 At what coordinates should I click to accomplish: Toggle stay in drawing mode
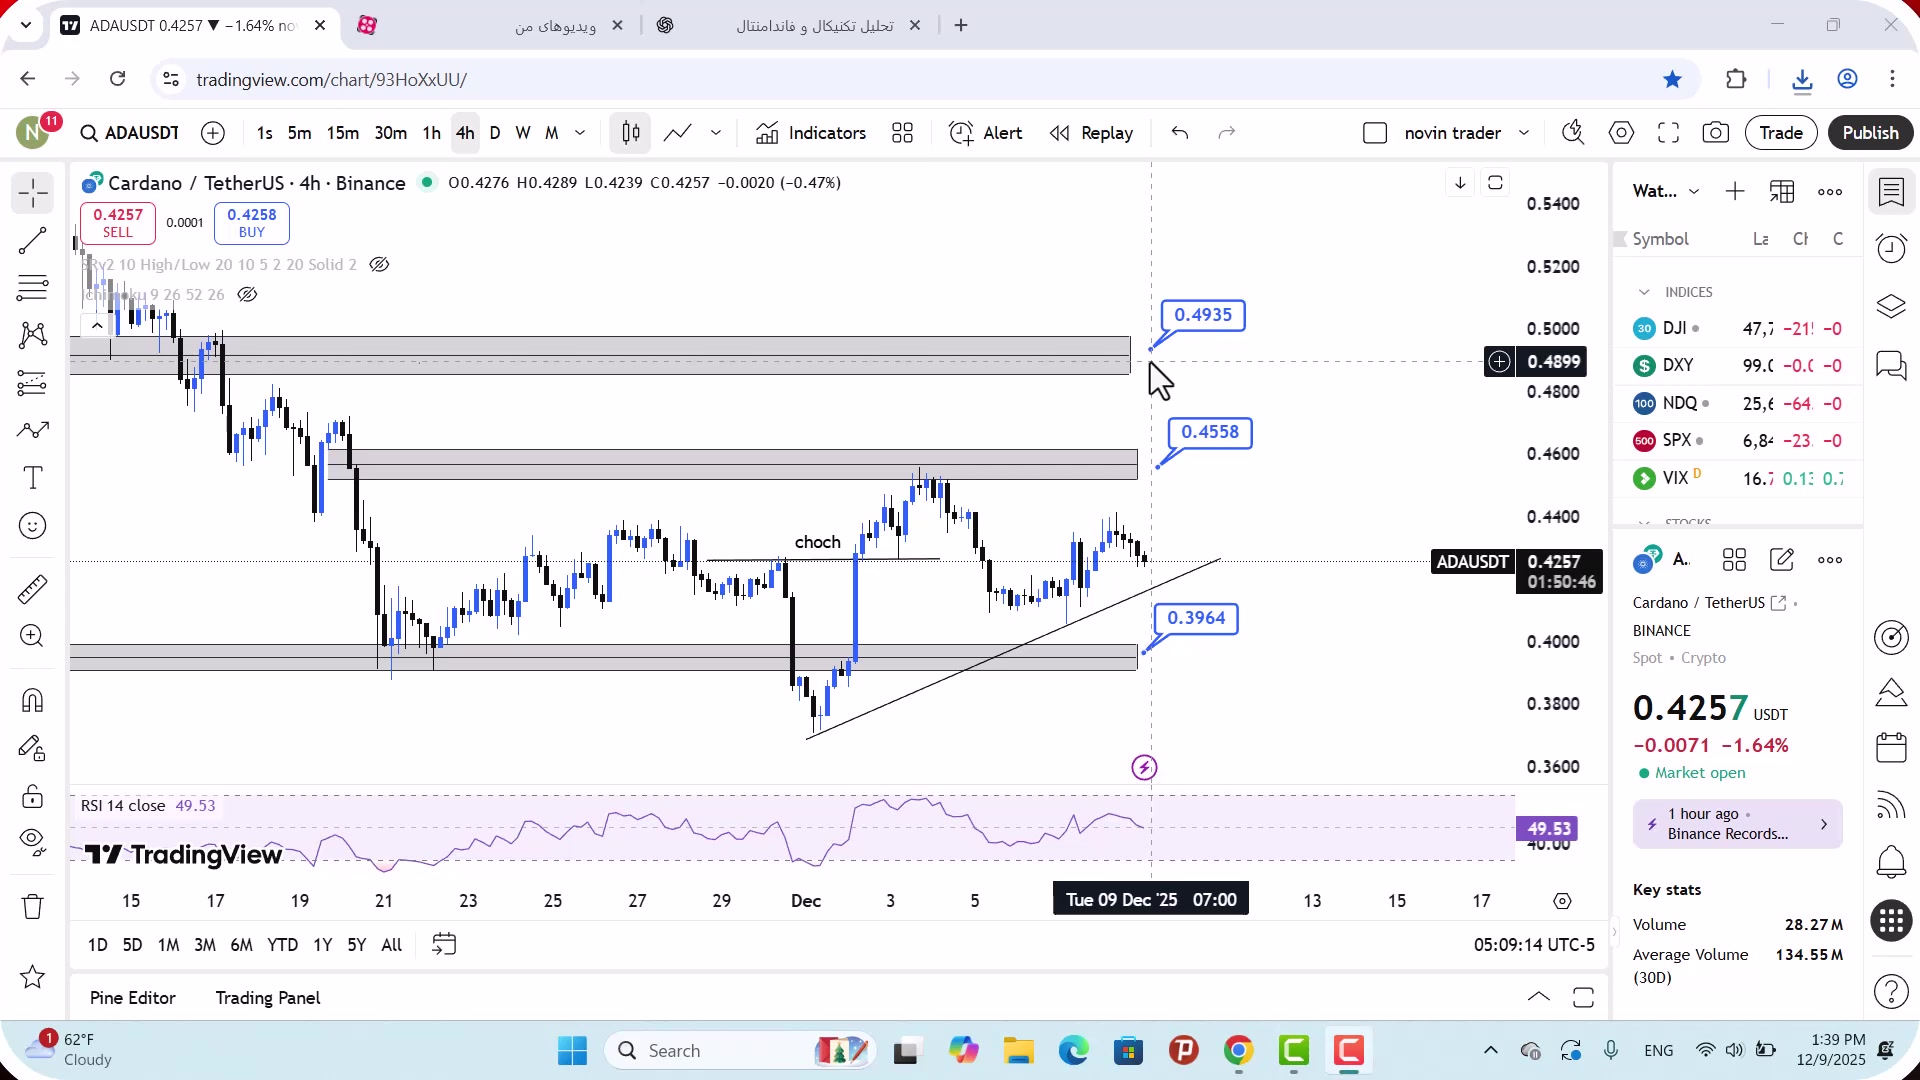point(33,748)
